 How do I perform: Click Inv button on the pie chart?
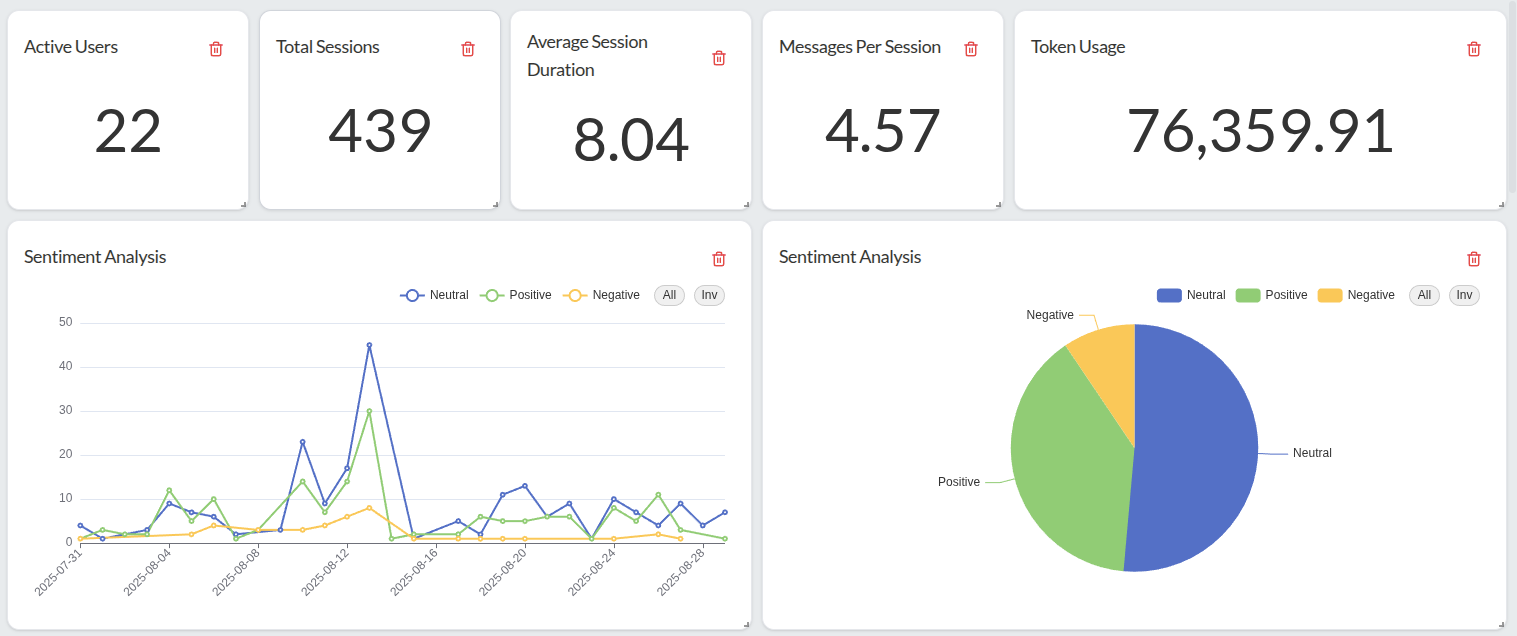click(1464, 295)
